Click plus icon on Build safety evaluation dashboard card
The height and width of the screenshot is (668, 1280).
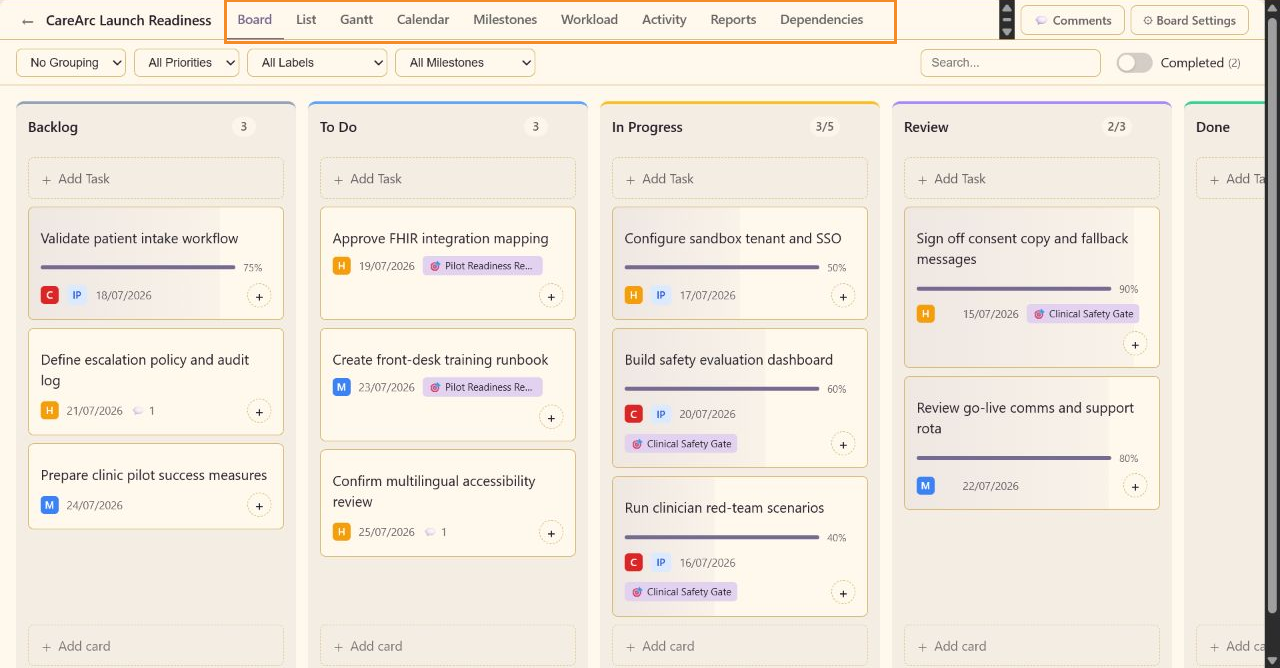click(x=843, y=444)
